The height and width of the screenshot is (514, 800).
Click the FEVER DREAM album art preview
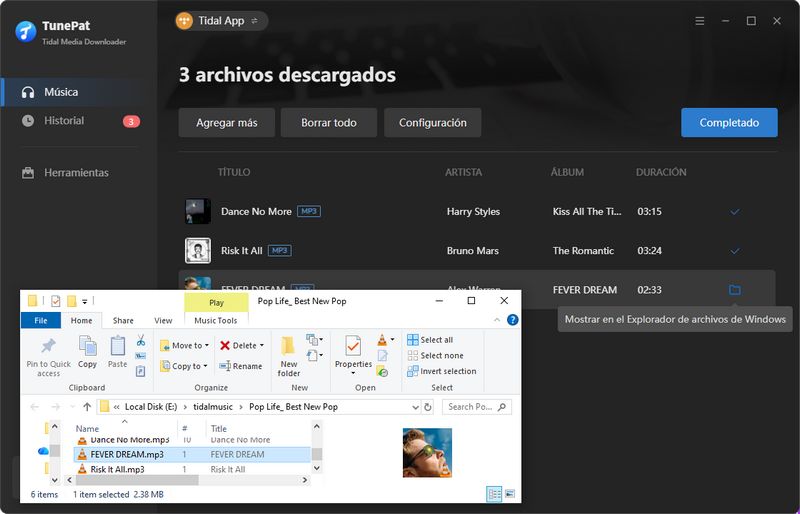coord(427,453)
